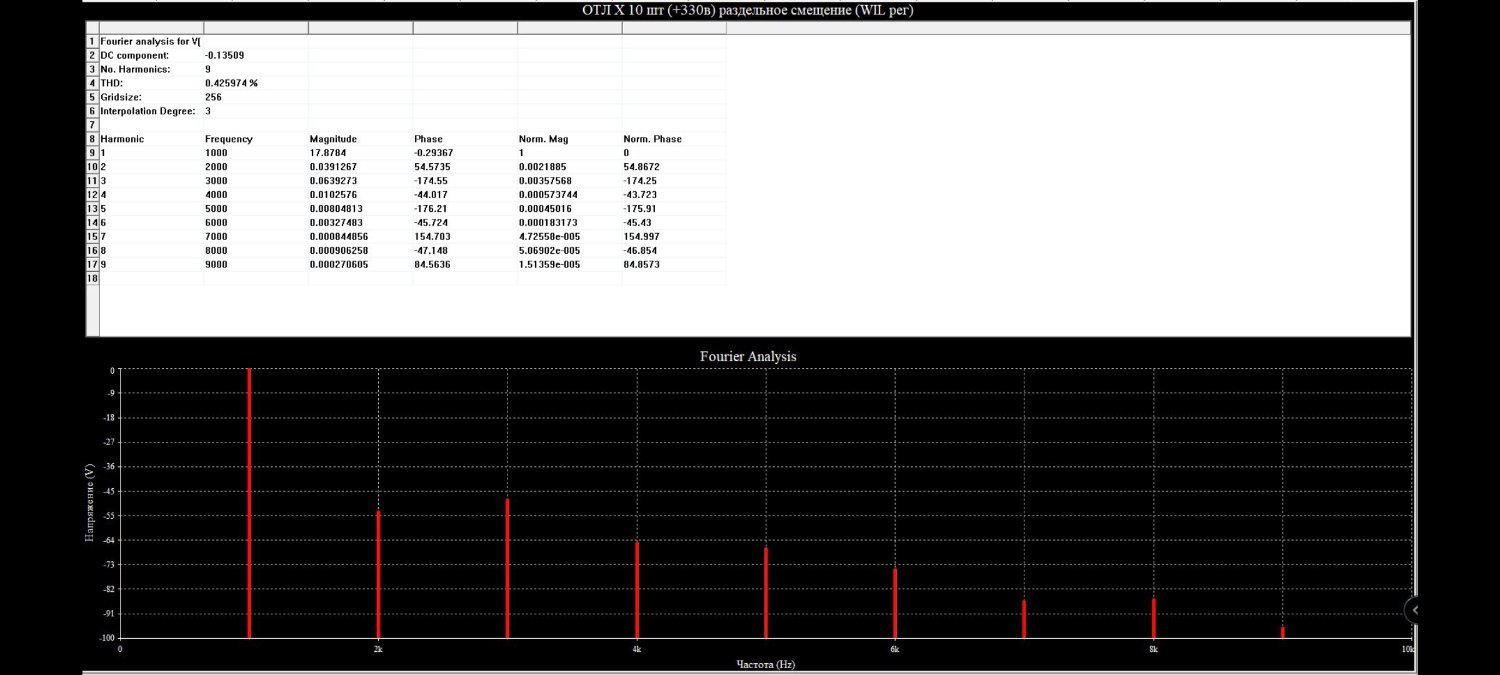Click the phase cell 154.703

point(464,237)
